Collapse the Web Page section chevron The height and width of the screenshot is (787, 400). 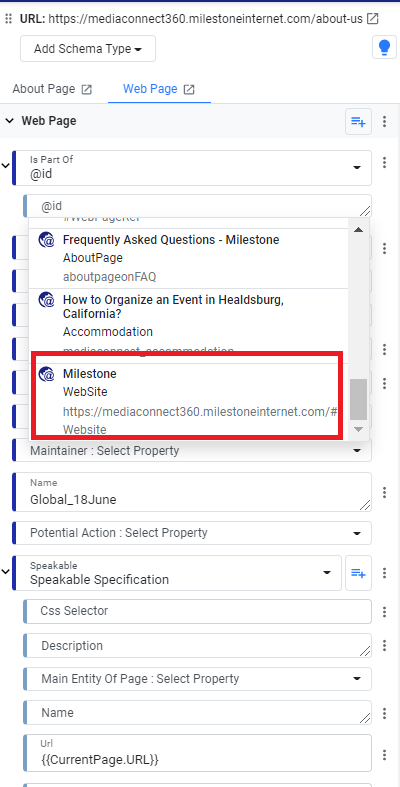9,121
